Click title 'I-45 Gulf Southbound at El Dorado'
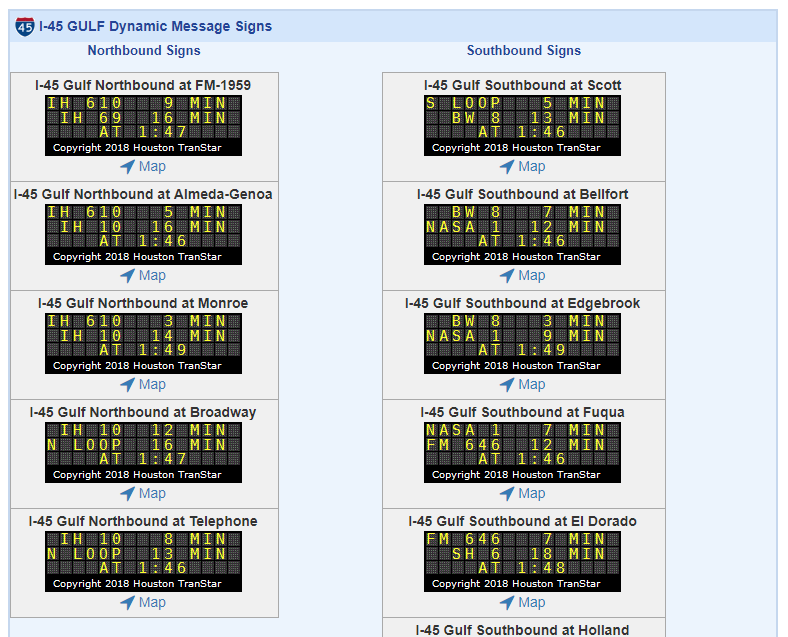This screenshot has width=788, height=637. click(523, 521)
